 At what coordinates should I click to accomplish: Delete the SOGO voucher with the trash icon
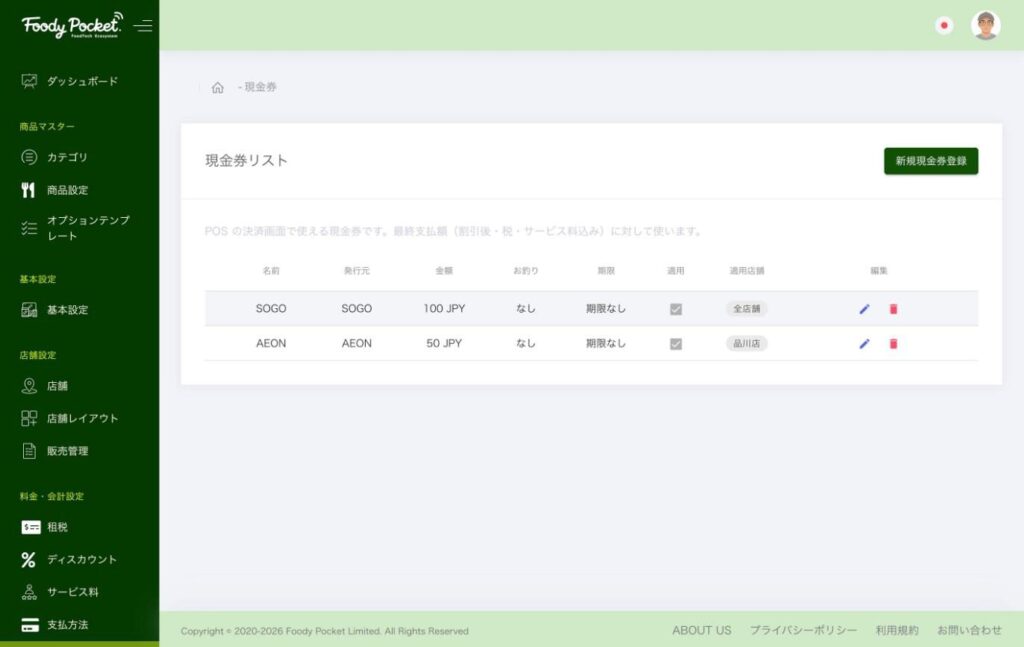coord(893,309)
